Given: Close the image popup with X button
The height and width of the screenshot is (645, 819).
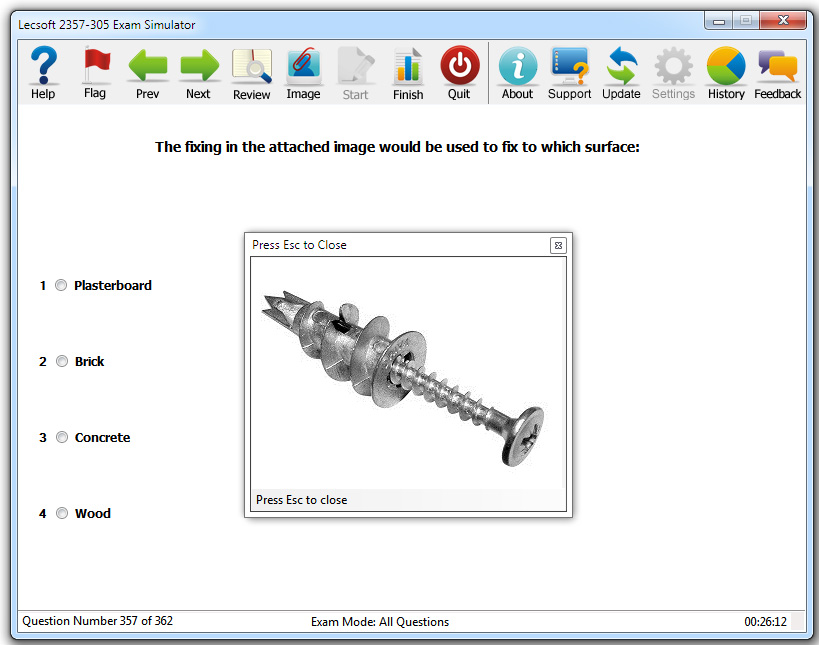Looking at the screenshot, I should [x=558, y=245].
